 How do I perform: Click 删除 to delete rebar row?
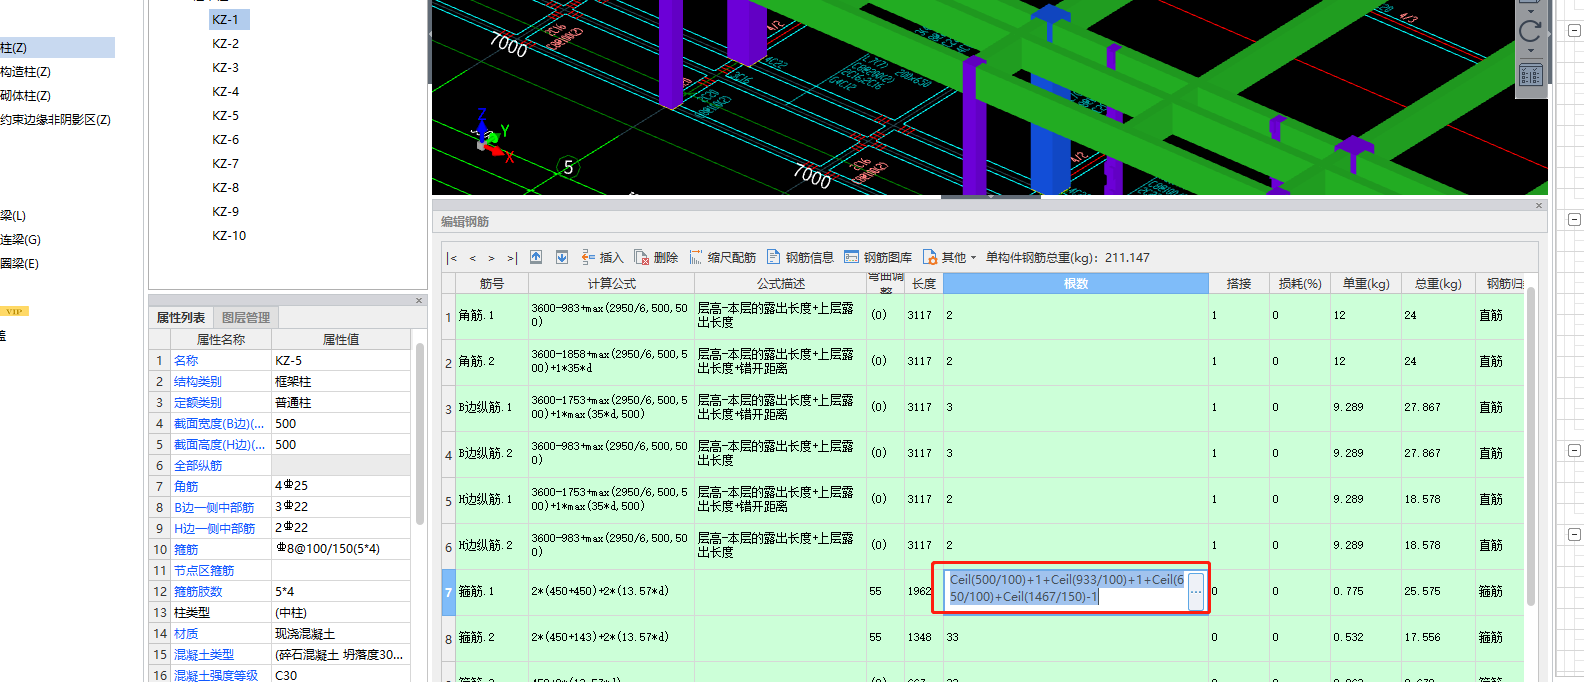(656, 257)
